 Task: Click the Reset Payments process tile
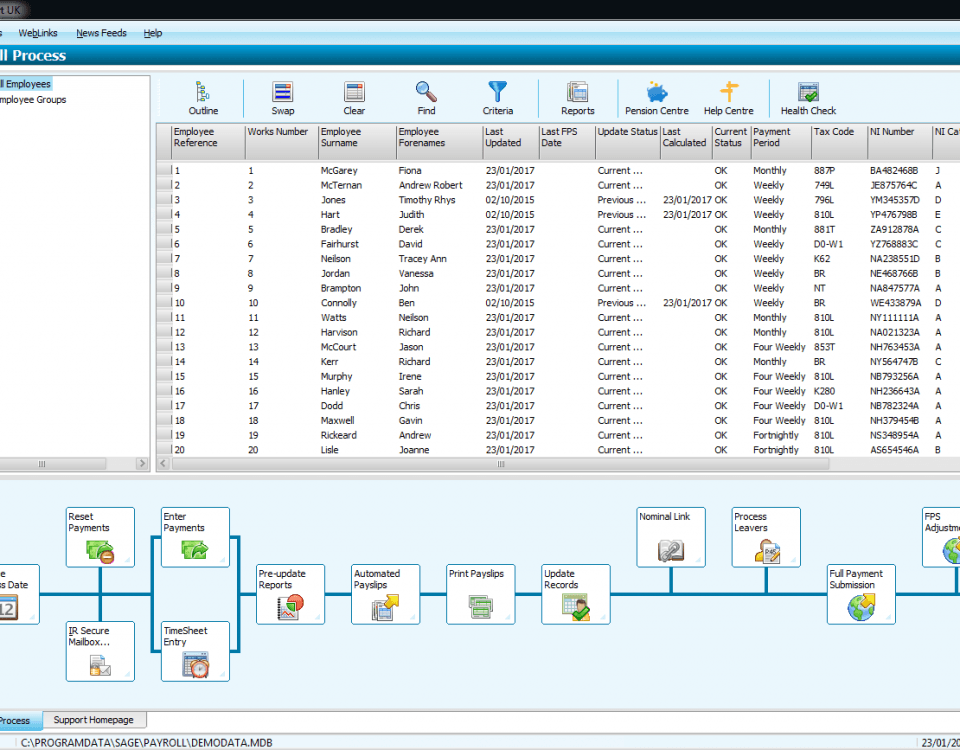[100, 537]
